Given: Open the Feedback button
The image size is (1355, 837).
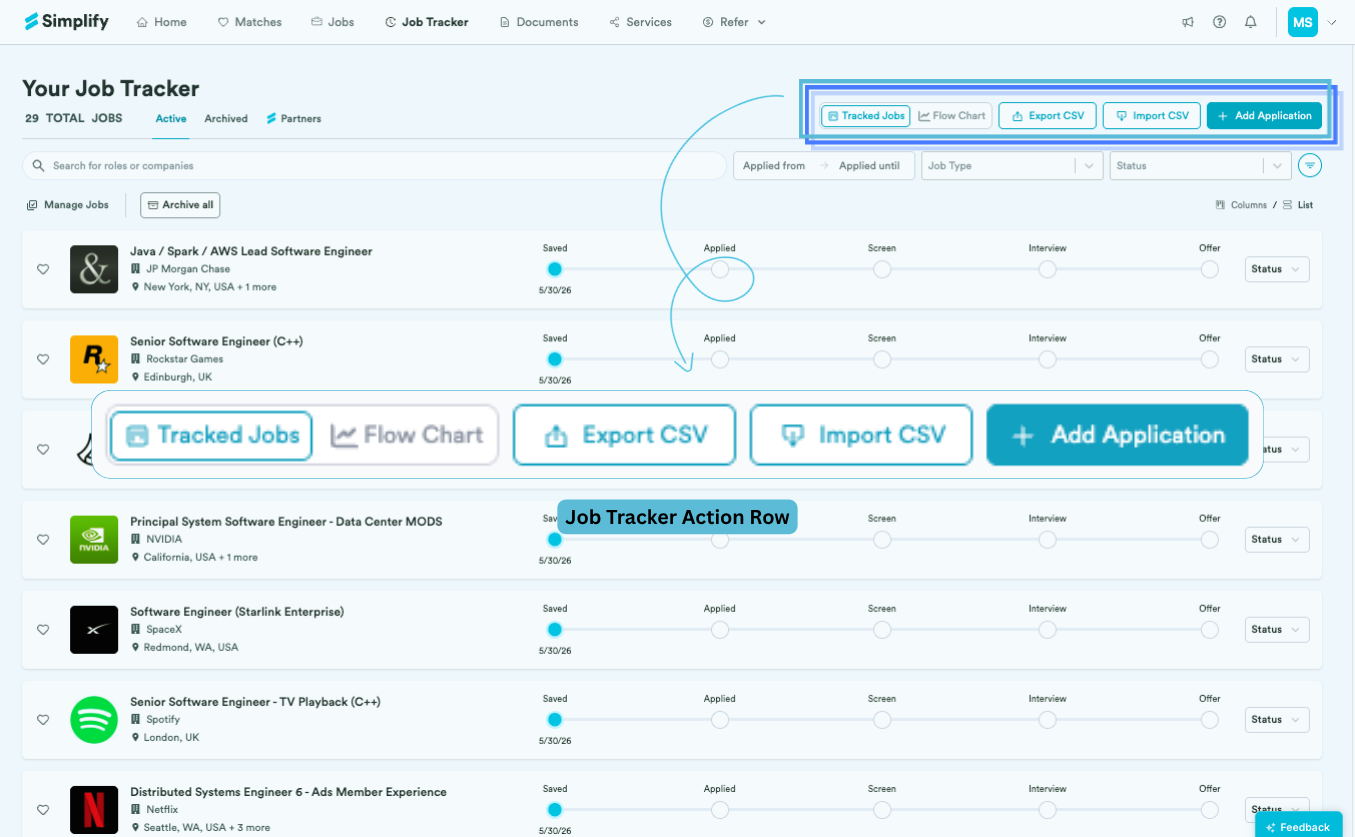Looking at the screenshot, I should (x=1299, y=826).
